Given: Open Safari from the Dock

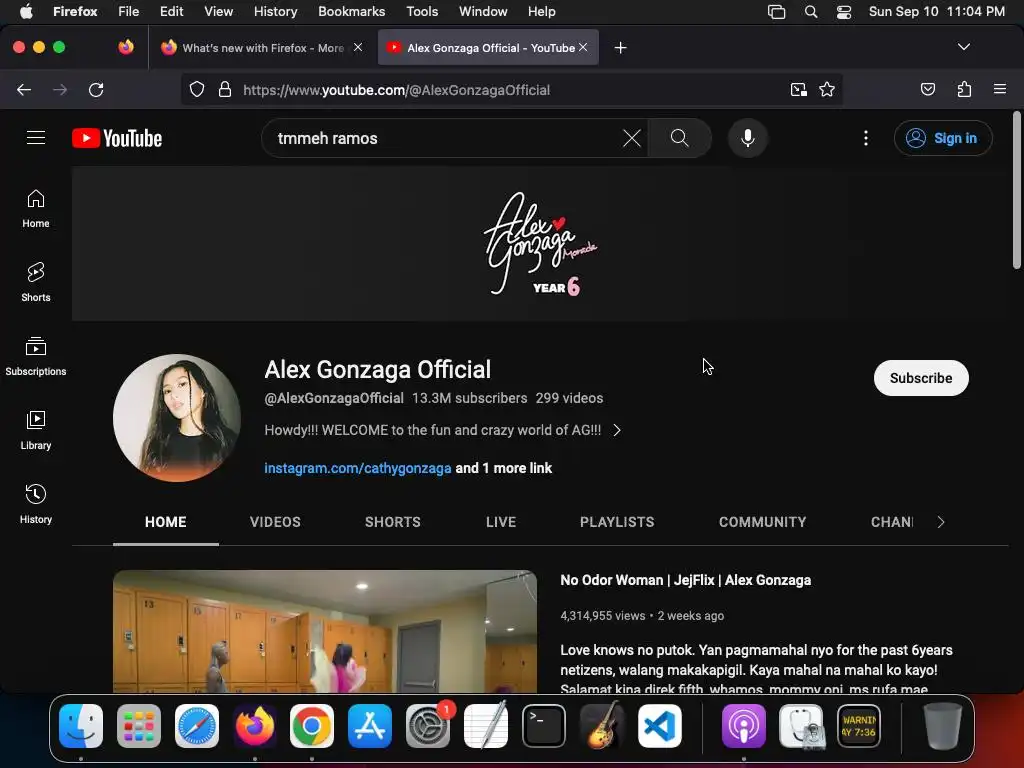Looking at the screenshot, I should tap(197, 726).
